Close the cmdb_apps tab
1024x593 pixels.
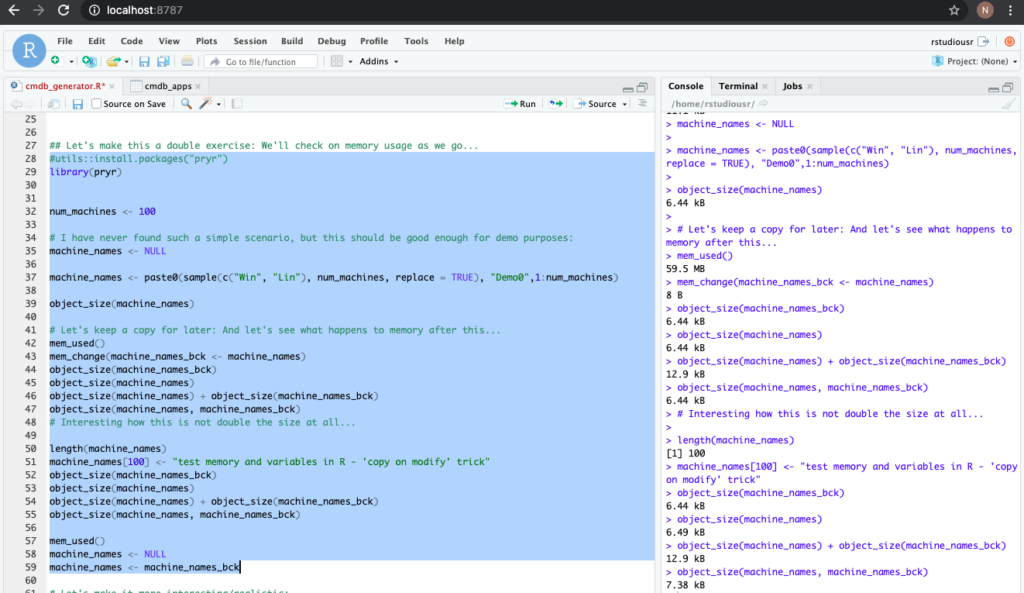click(198, 86)
